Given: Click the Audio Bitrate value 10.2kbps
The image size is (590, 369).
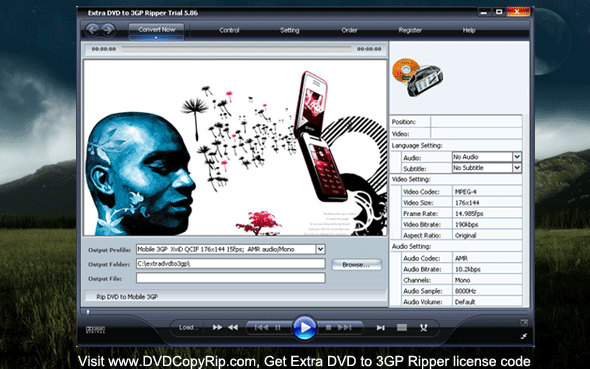Looking at the screenshot, I should 468,269.
